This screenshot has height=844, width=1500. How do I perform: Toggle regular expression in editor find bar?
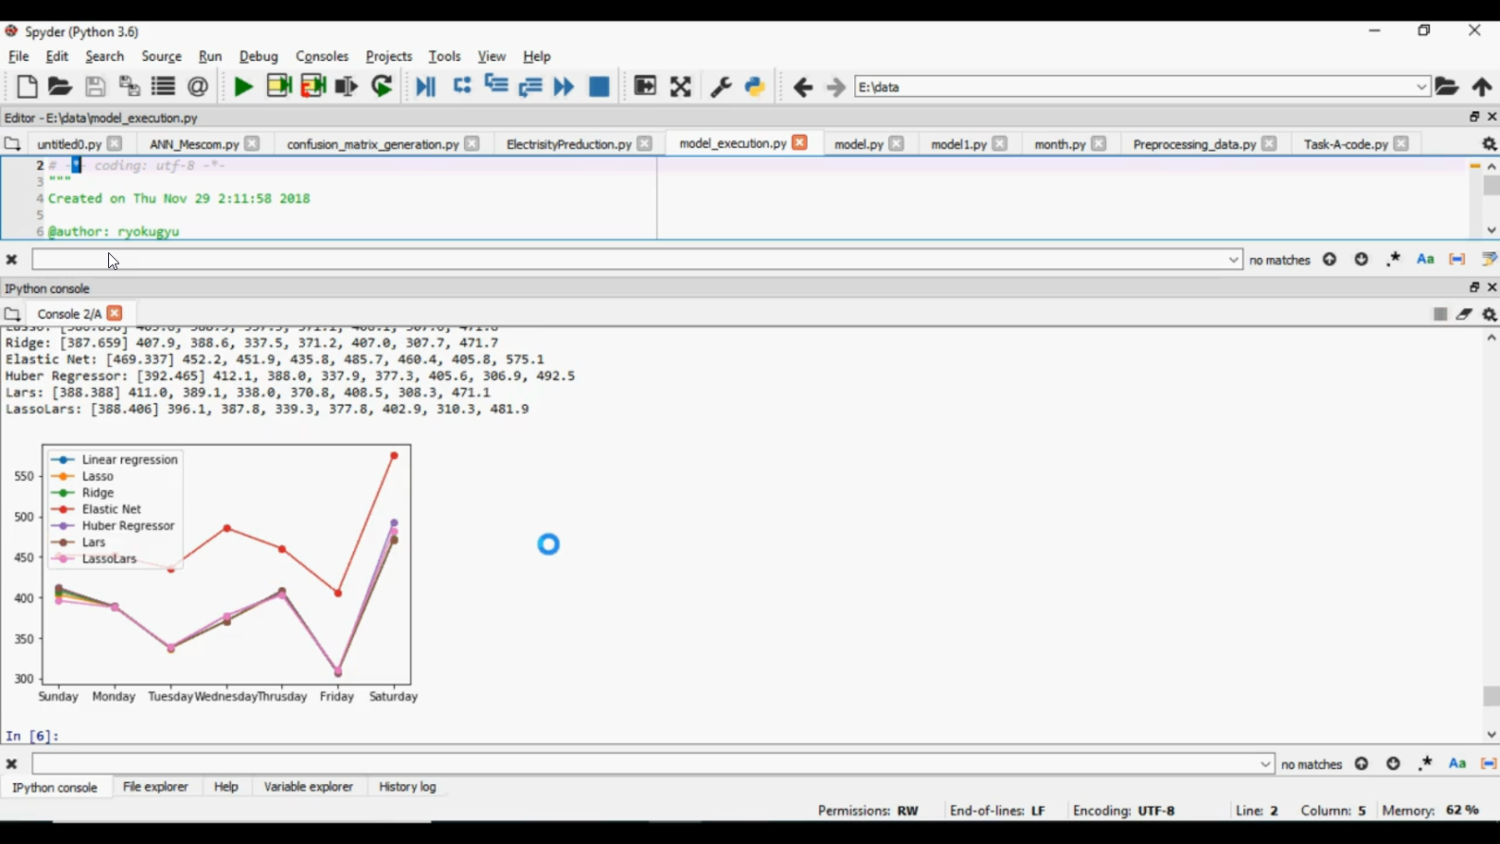point(1393,260)
